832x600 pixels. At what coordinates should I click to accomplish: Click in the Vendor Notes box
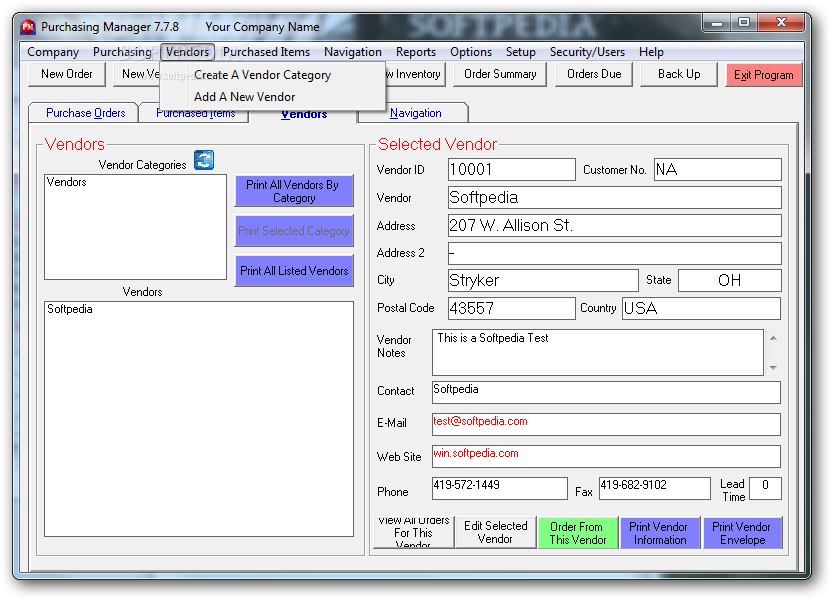tap(597, 353)
